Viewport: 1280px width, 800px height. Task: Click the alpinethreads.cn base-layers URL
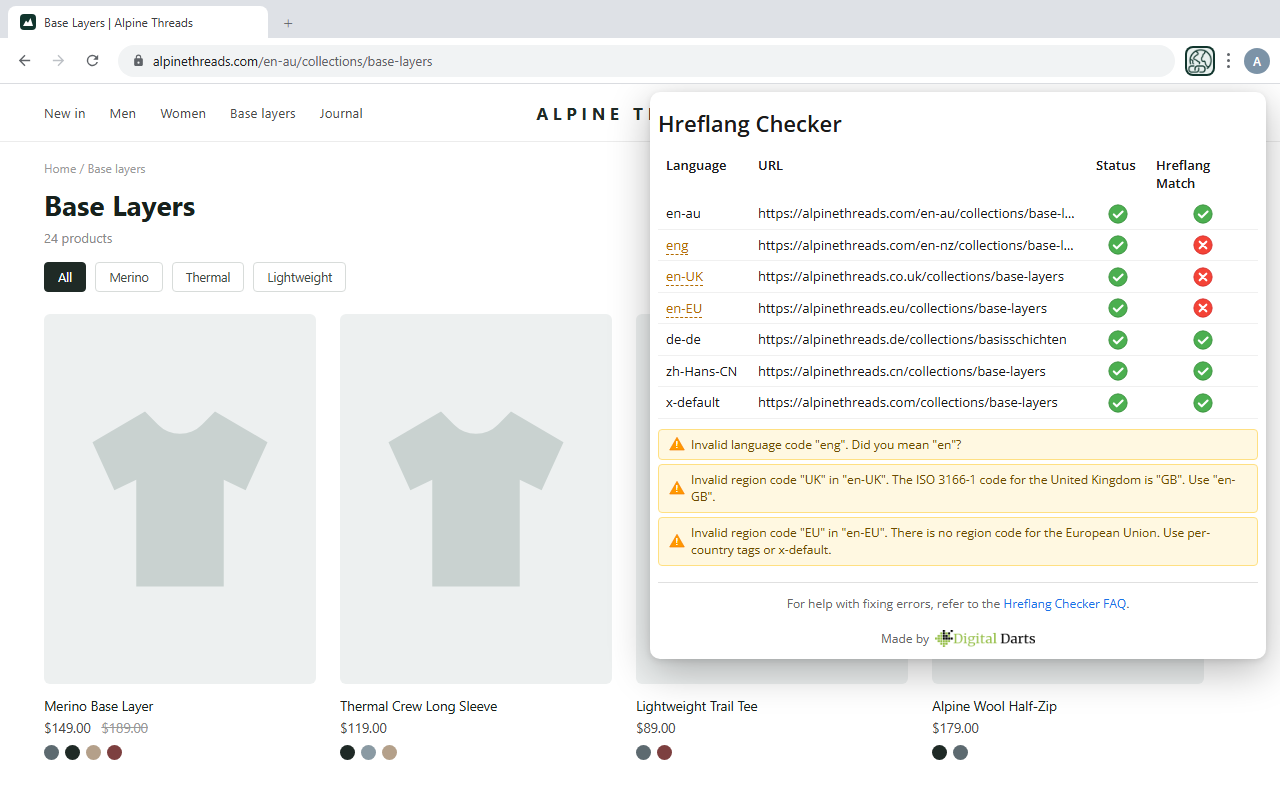coord(902,372)
